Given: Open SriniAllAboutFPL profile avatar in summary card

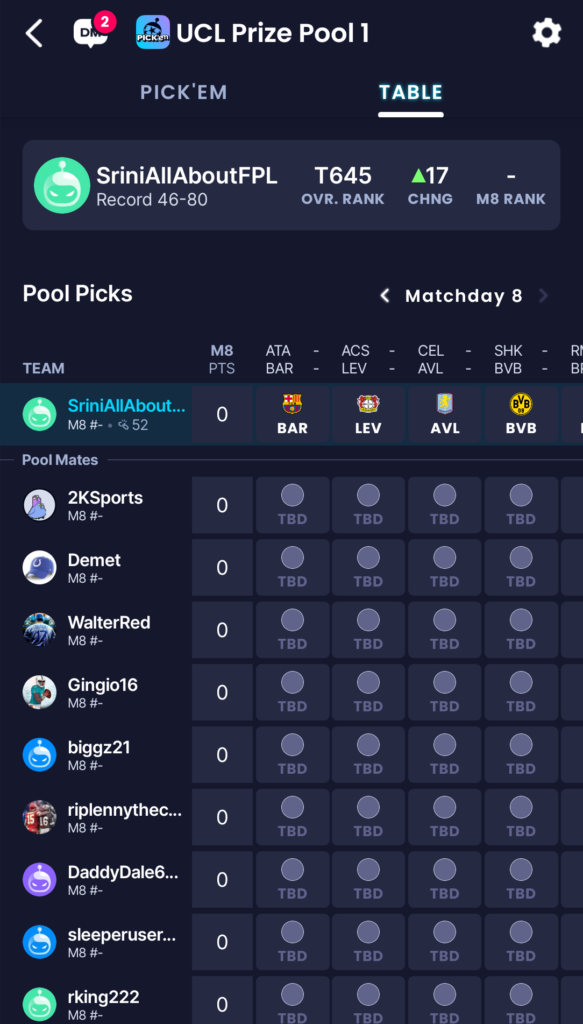Looking at the screenshot, I should (x=62, y=185).
